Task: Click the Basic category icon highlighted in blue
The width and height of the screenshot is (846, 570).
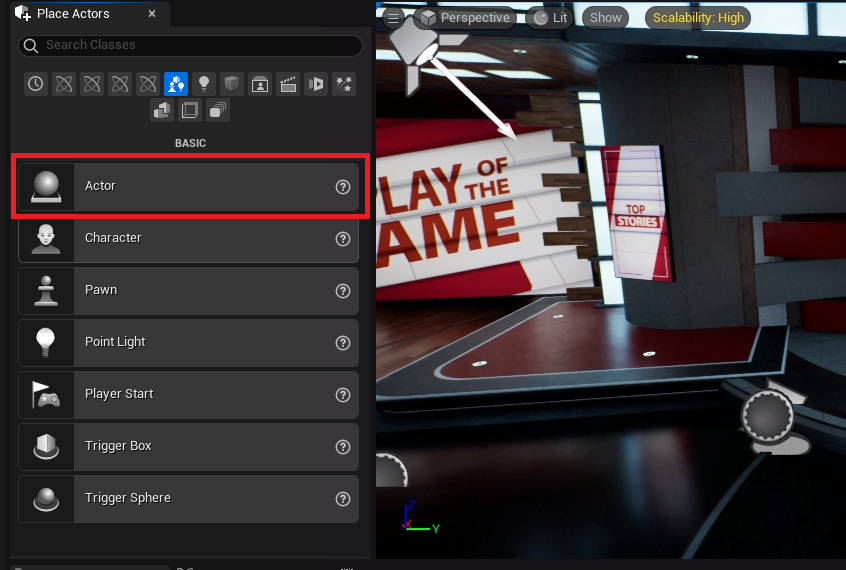Action: click(176, 84)
